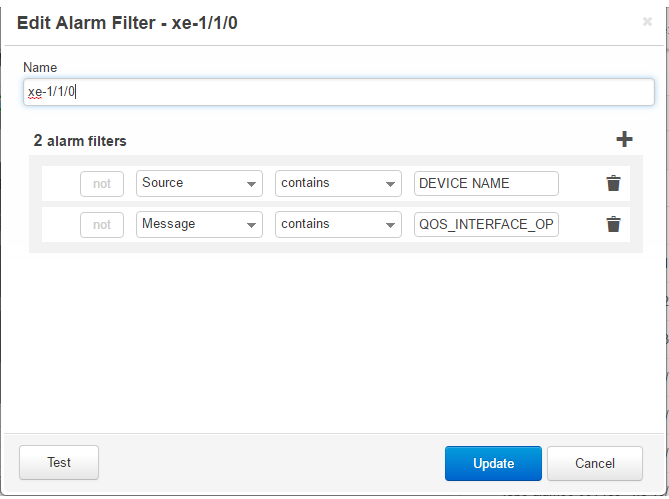Click the 'Name' field label
The image size is (669, 499).
coord(40,67)
